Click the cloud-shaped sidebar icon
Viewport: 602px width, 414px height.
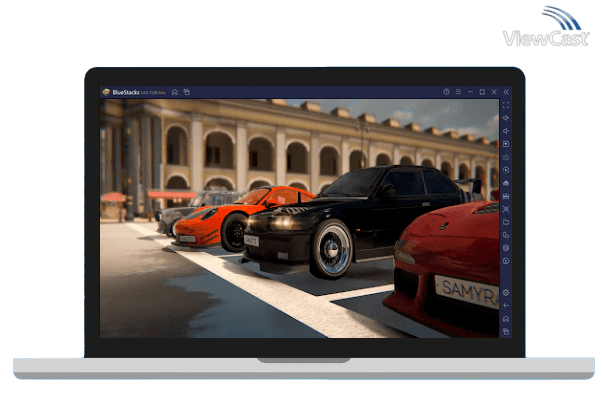[x=506, y=183]
